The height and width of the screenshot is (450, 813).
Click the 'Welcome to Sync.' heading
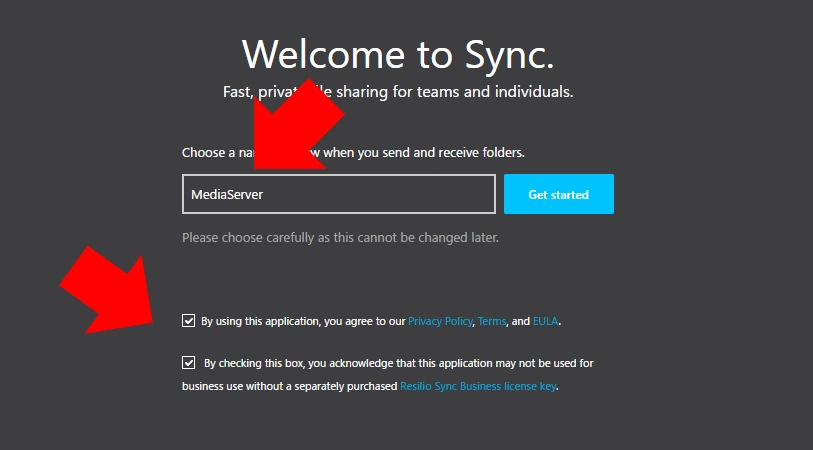pos(398,54)
